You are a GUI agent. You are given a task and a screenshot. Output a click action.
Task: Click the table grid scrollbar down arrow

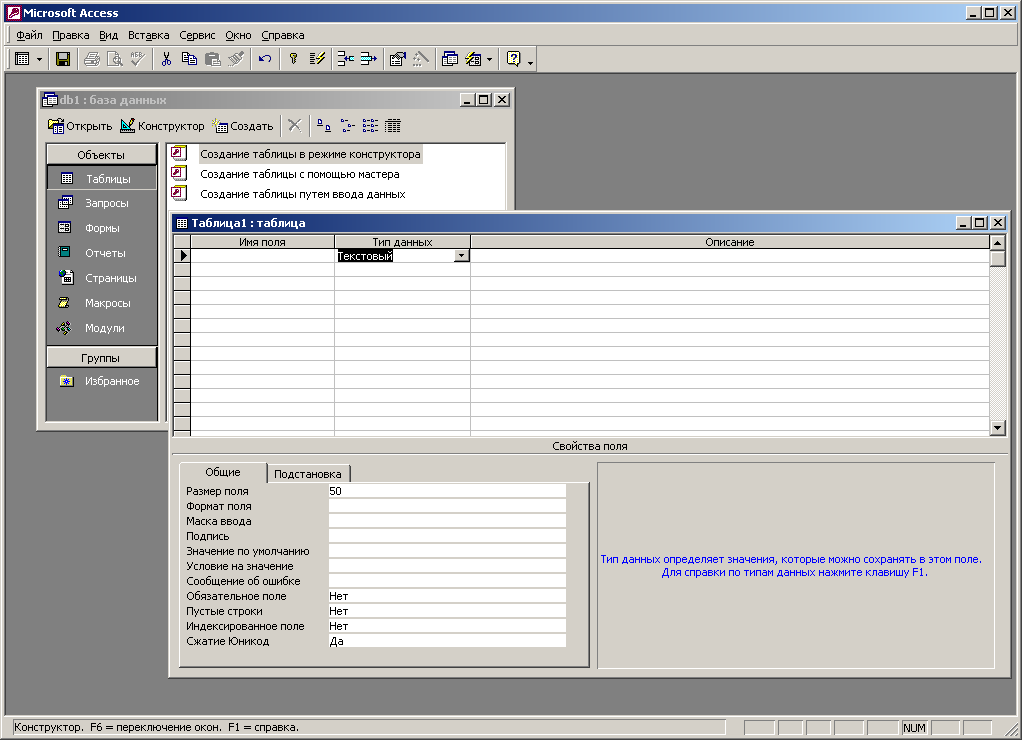coord(997,428)
